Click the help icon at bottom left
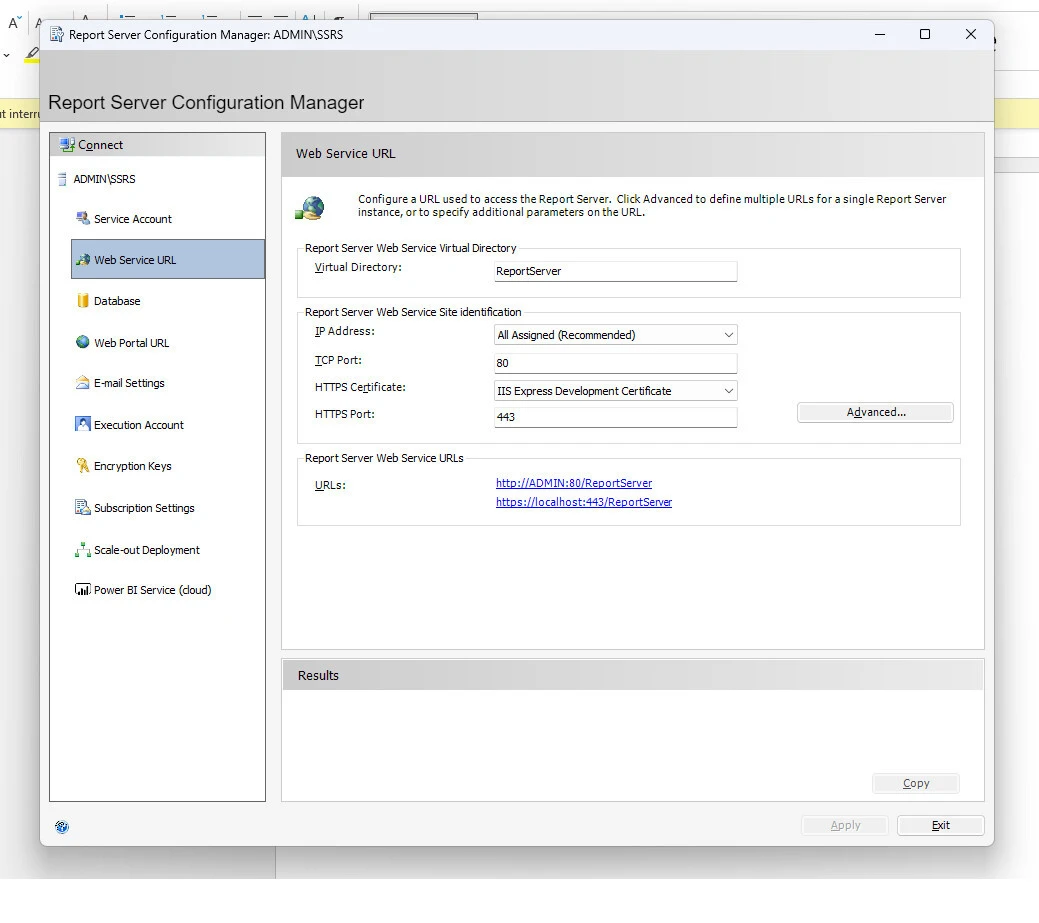The height and width of the screenshot is (923, 1039). pyautogui.click(x=62, y=827)
